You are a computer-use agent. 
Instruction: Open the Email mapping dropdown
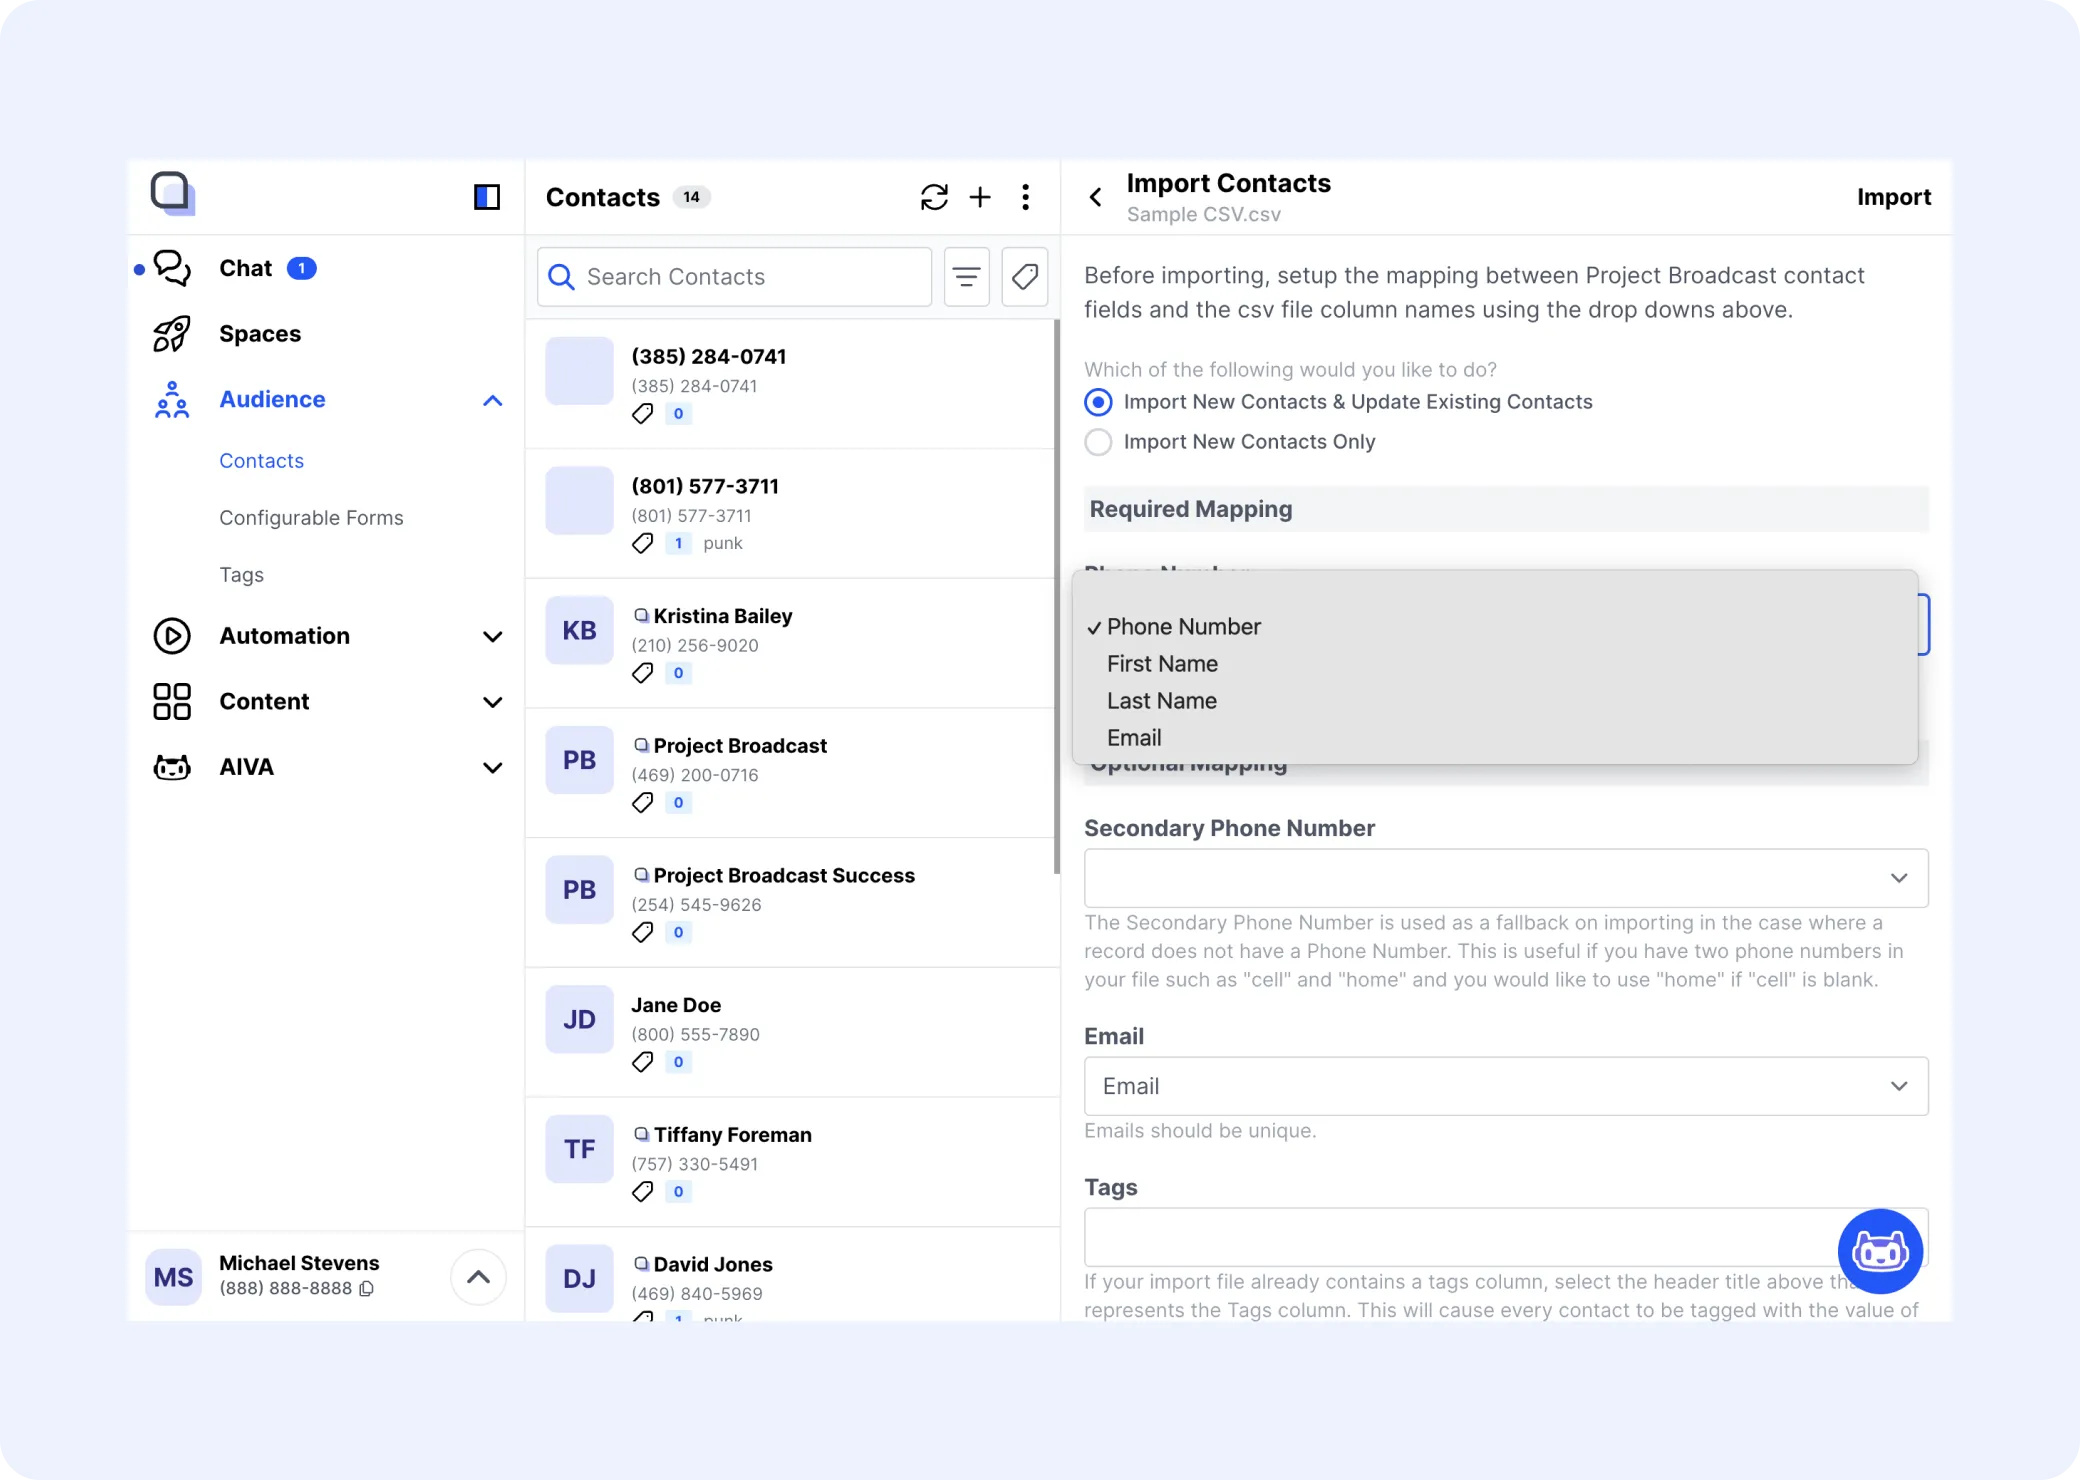tap(1506, 1086)
